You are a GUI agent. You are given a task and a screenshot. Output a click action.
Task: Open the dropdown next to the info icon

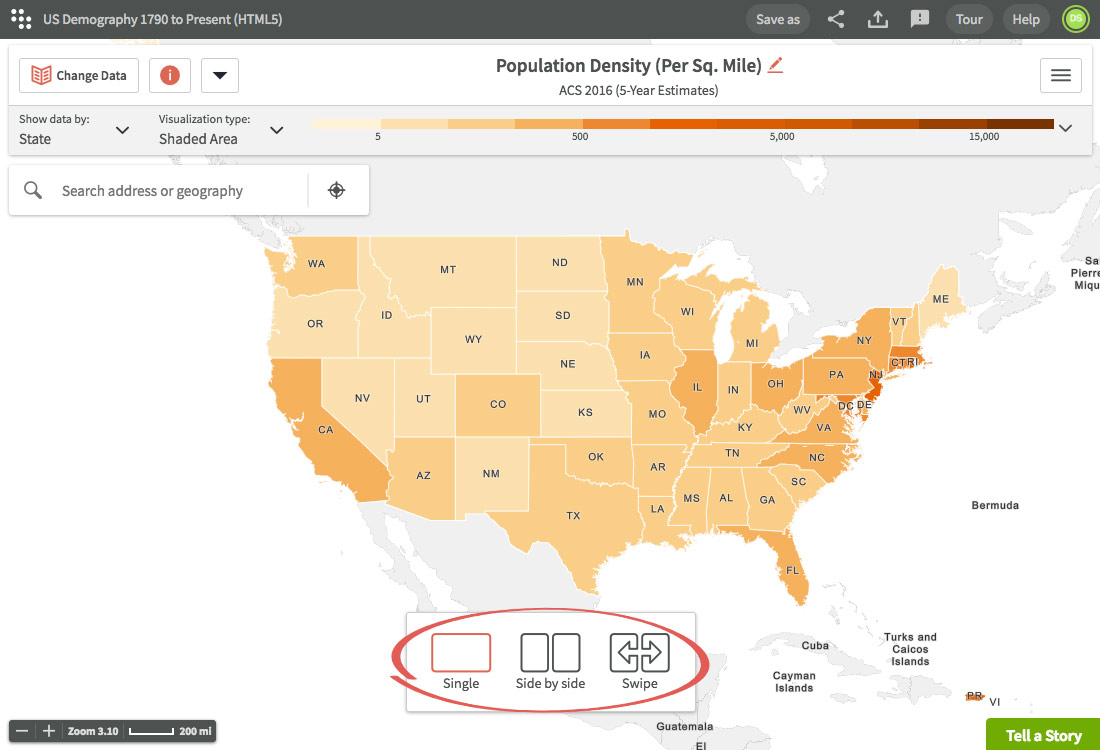(219, 75)
